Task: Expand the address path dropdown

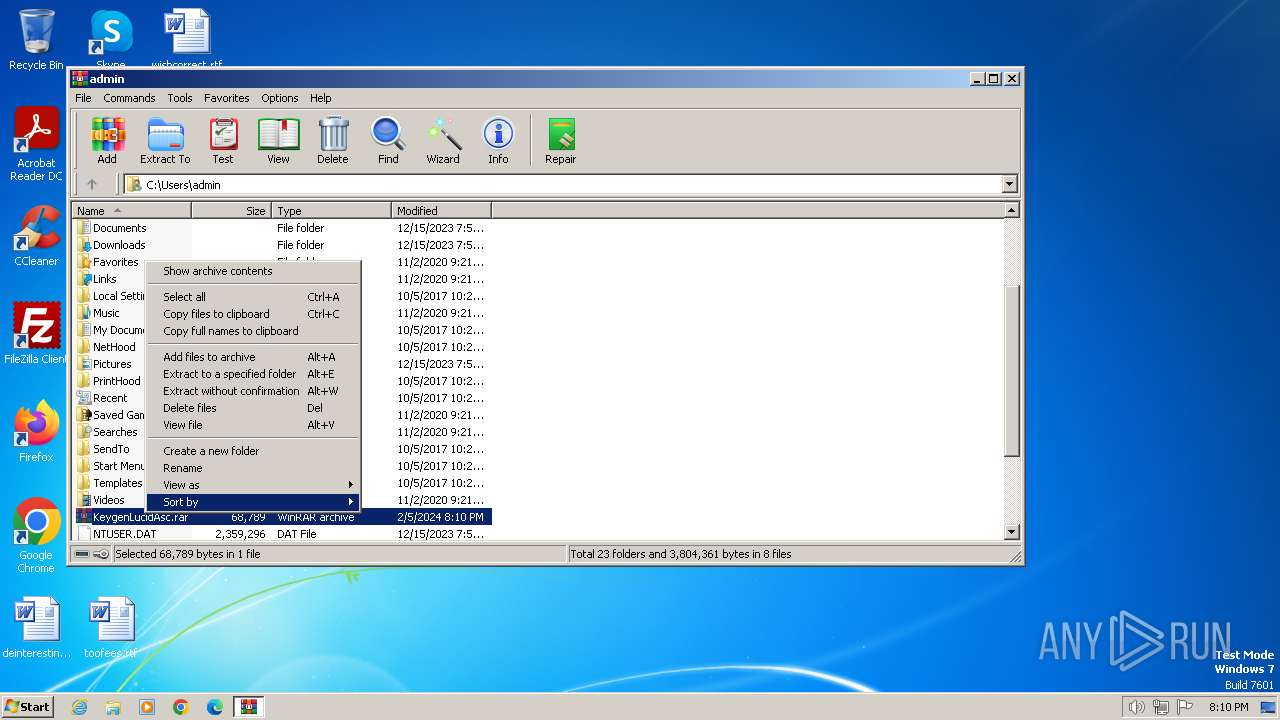Action: coord(1009,184)
